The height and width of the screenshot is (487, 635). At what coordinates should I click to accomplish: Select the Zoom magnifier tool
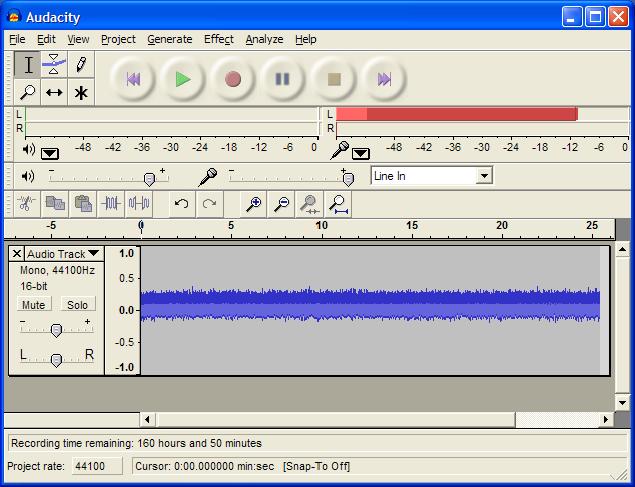pos(28,92)
